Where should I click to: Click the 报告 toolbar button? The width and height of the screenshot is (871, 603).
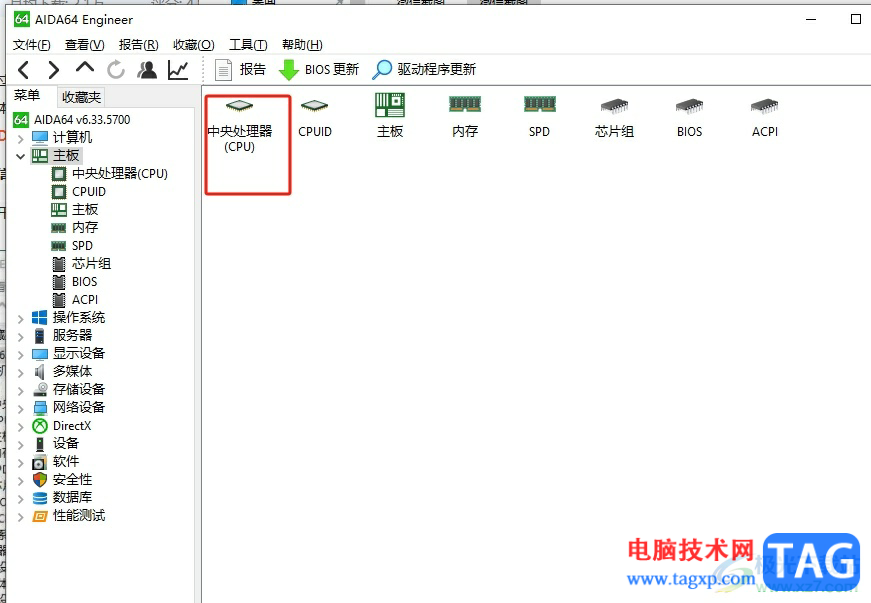(240, 69)
